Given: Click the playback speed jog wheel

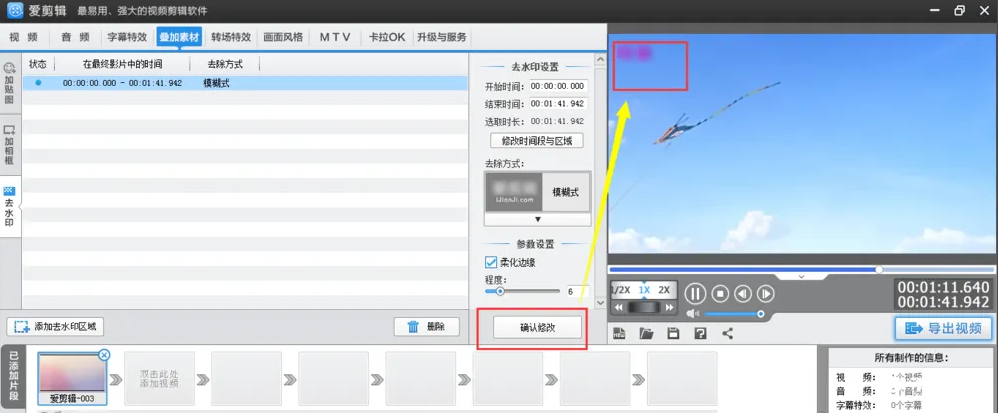Looking at the screenshot, I should (x=643, y=307).
